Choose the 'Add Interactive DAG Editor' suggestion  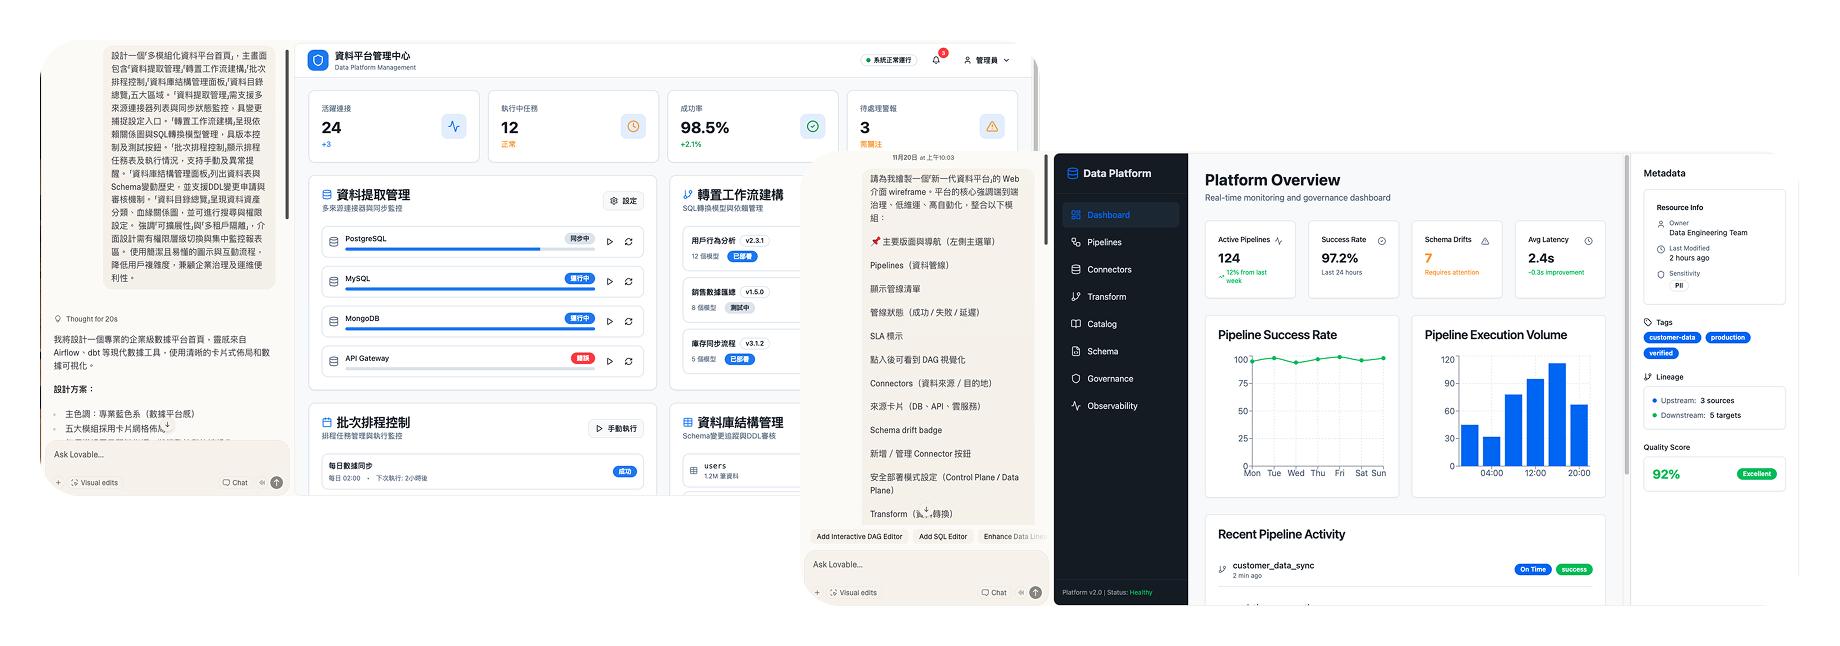[859, 537]
